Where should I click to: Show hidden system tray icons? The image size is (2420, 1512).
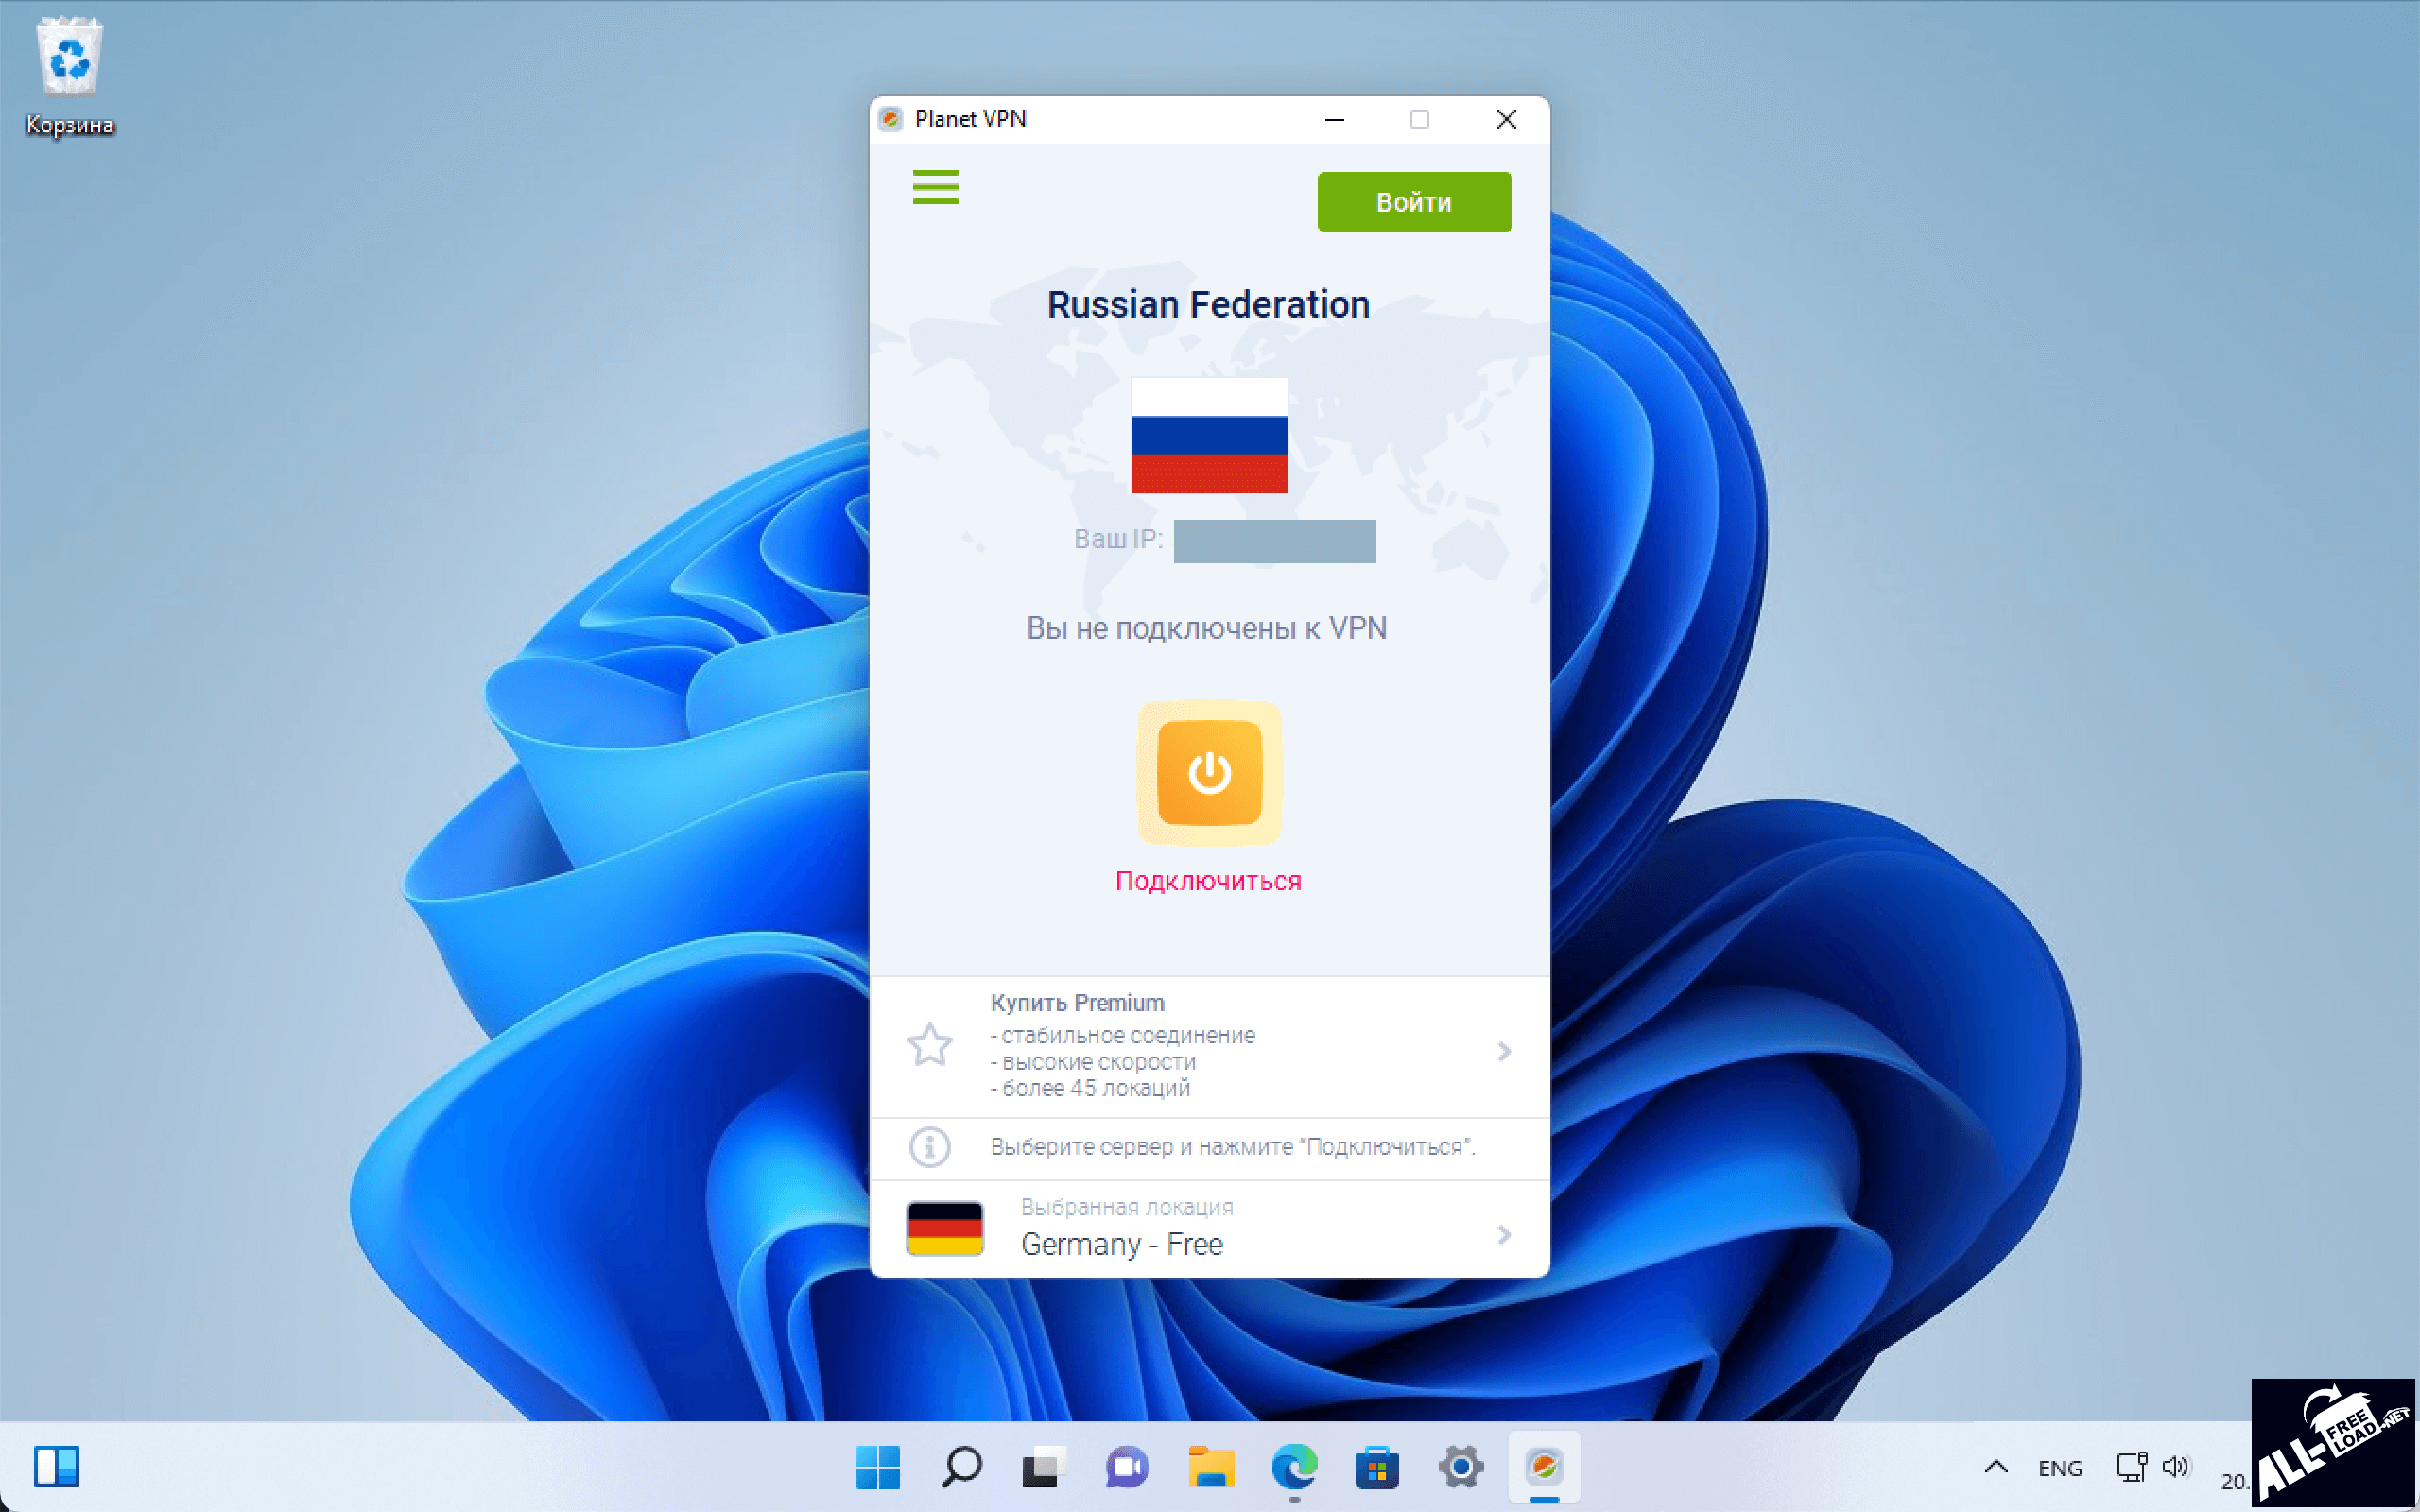pyautogui.click(x=1995, y=1467)
